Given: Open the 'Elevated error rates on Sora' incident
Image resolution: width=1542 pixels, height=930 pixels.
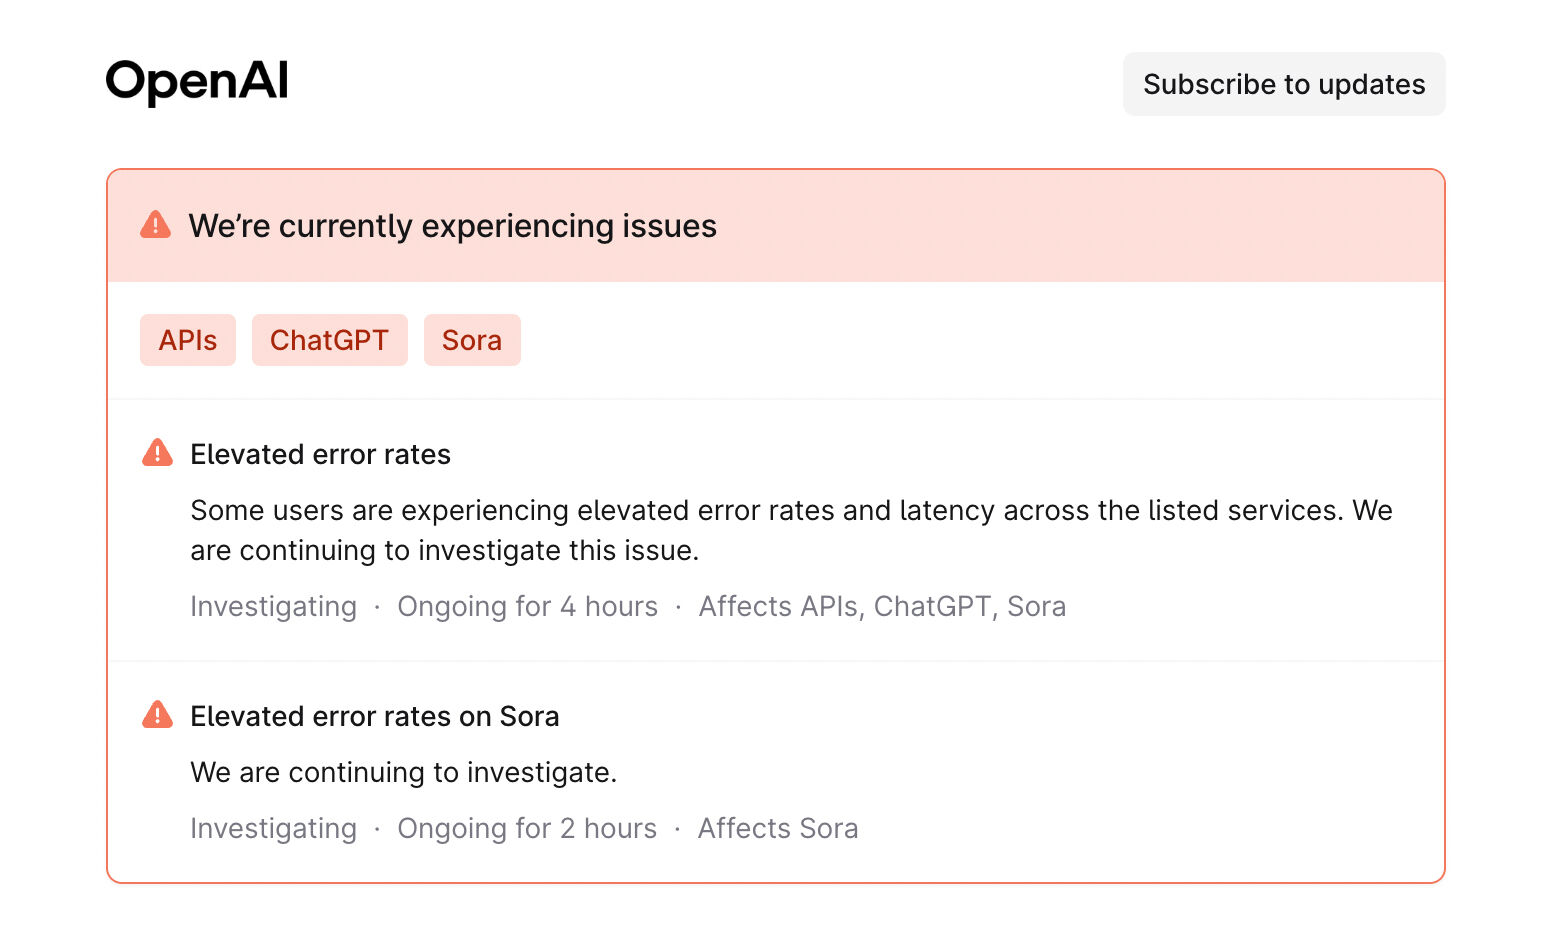Looking at the screenshot, I should tap(374, 716).
